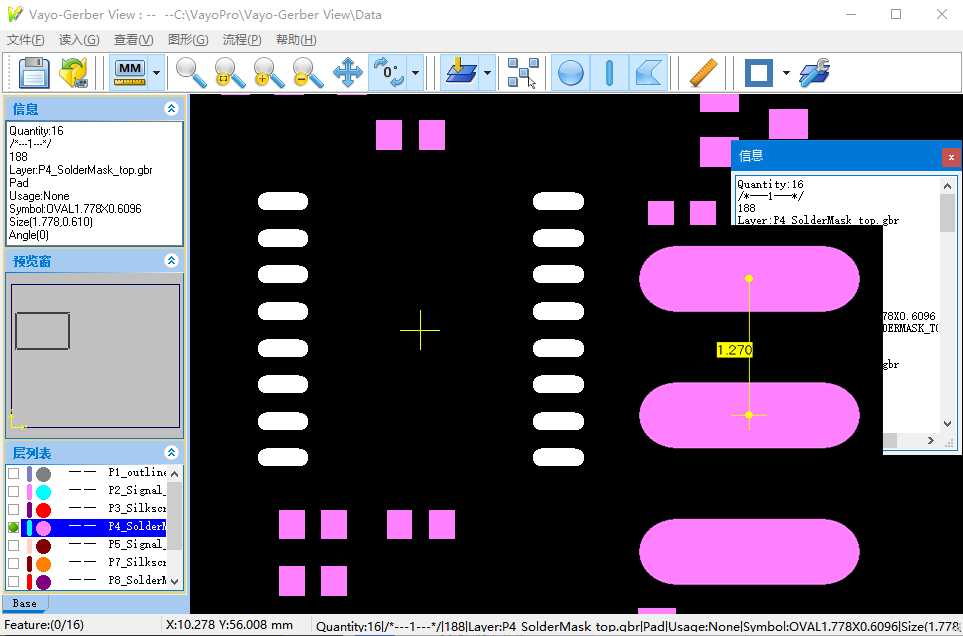963x636 pixels.
Task: Click the Base tab below layer list
Action: pos(25,603)
